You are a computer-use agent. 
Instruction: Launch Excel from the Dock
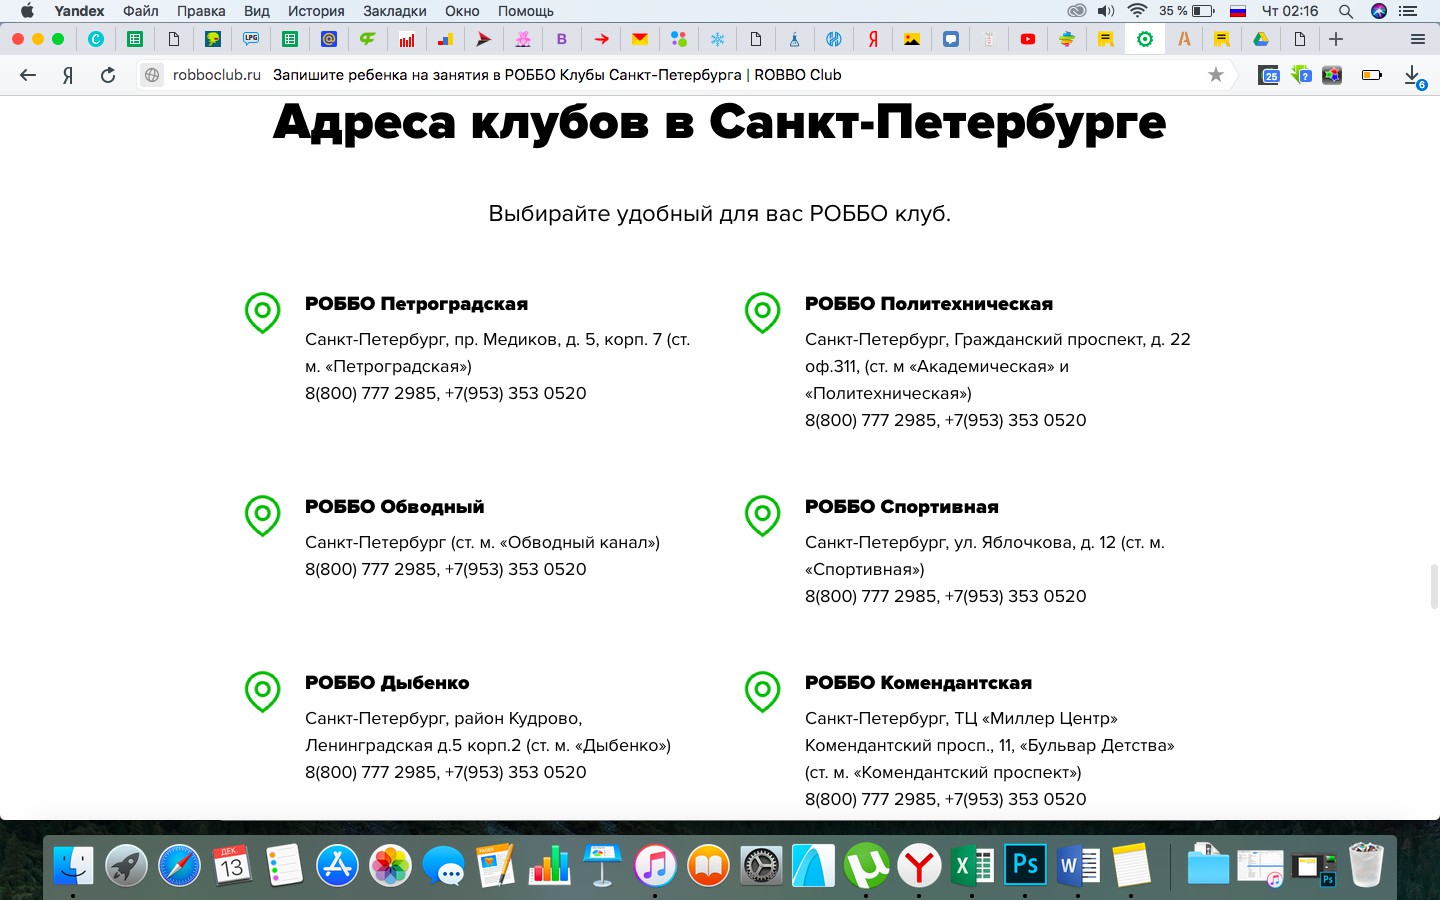tap(972, 865)
